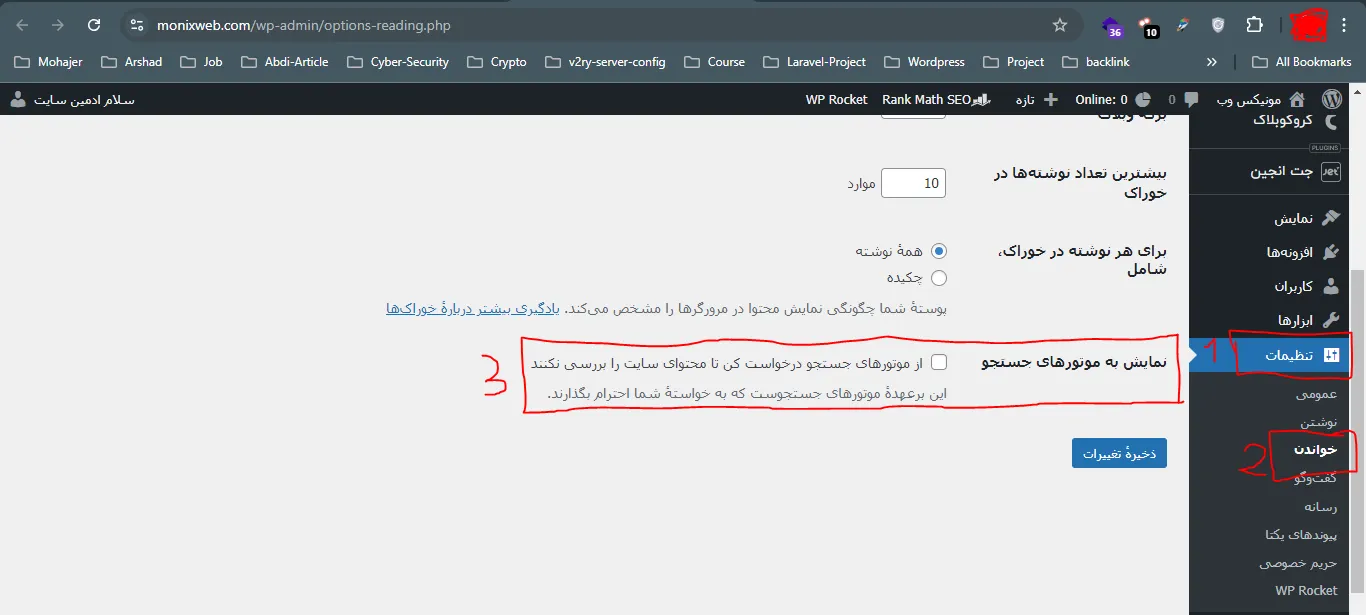Show more bookmarks with the double chevron
Image resolution: width=1366 pixels, height=615 pixels.
[1212, 62]
